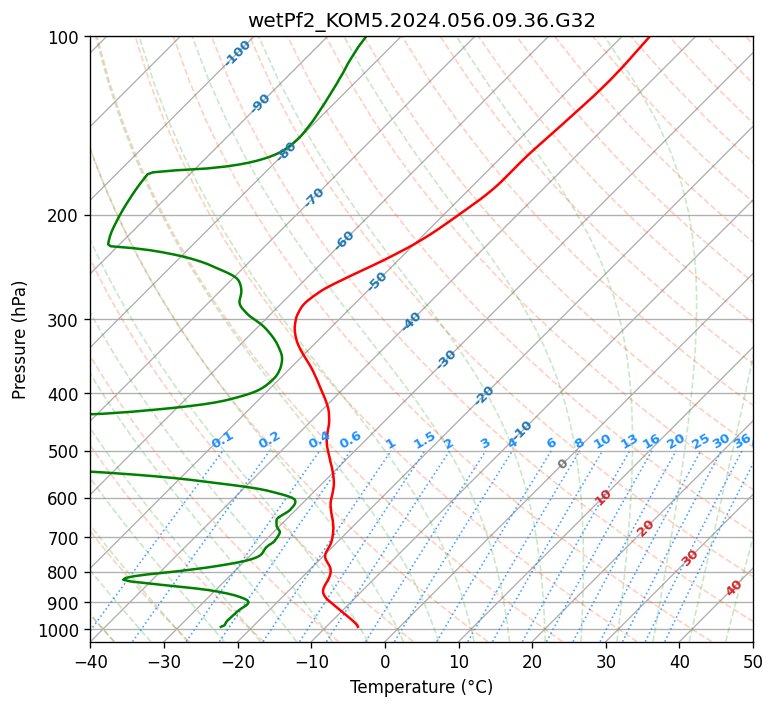Image resolution: width=775 pixels, height=708 pixels.
Task: Click the red slanted 10 isotherm label
Action: pyautogui.click(x=603, y=497)
